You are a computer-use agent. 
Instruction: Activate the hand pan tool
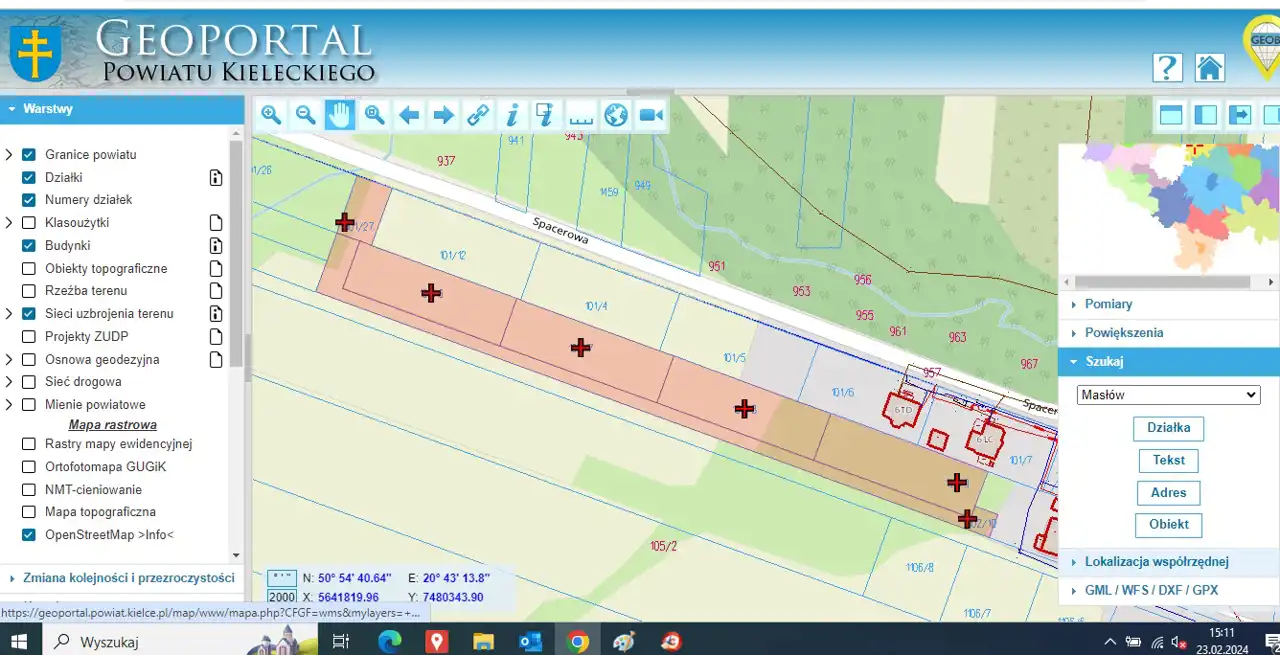point(340,115)
